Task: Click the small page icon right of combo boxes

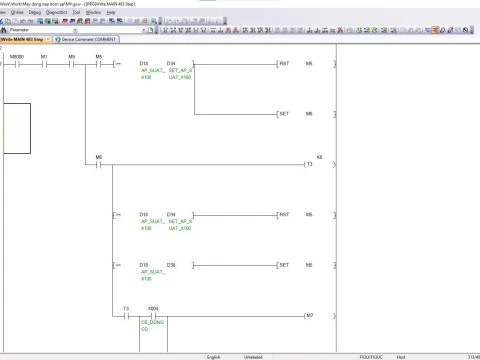Action: pyautogui.click(x=151, y=30)
